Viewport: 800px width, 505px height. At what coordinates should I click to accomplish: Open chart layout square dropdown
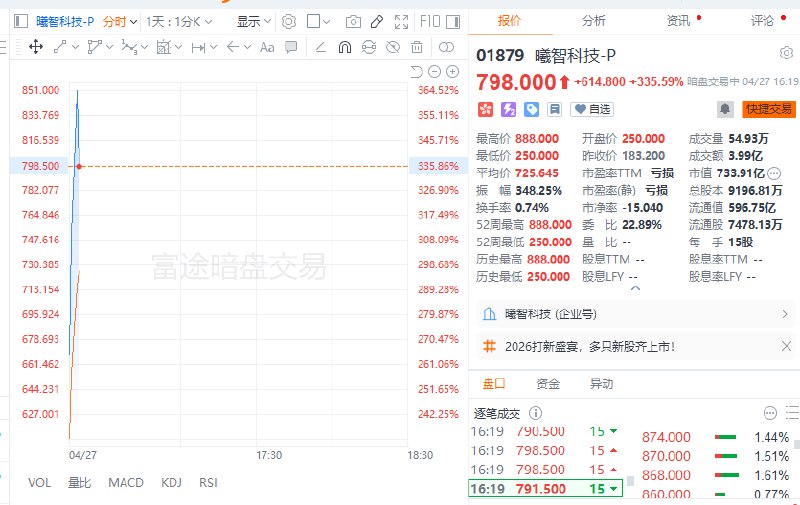(318, 21)
